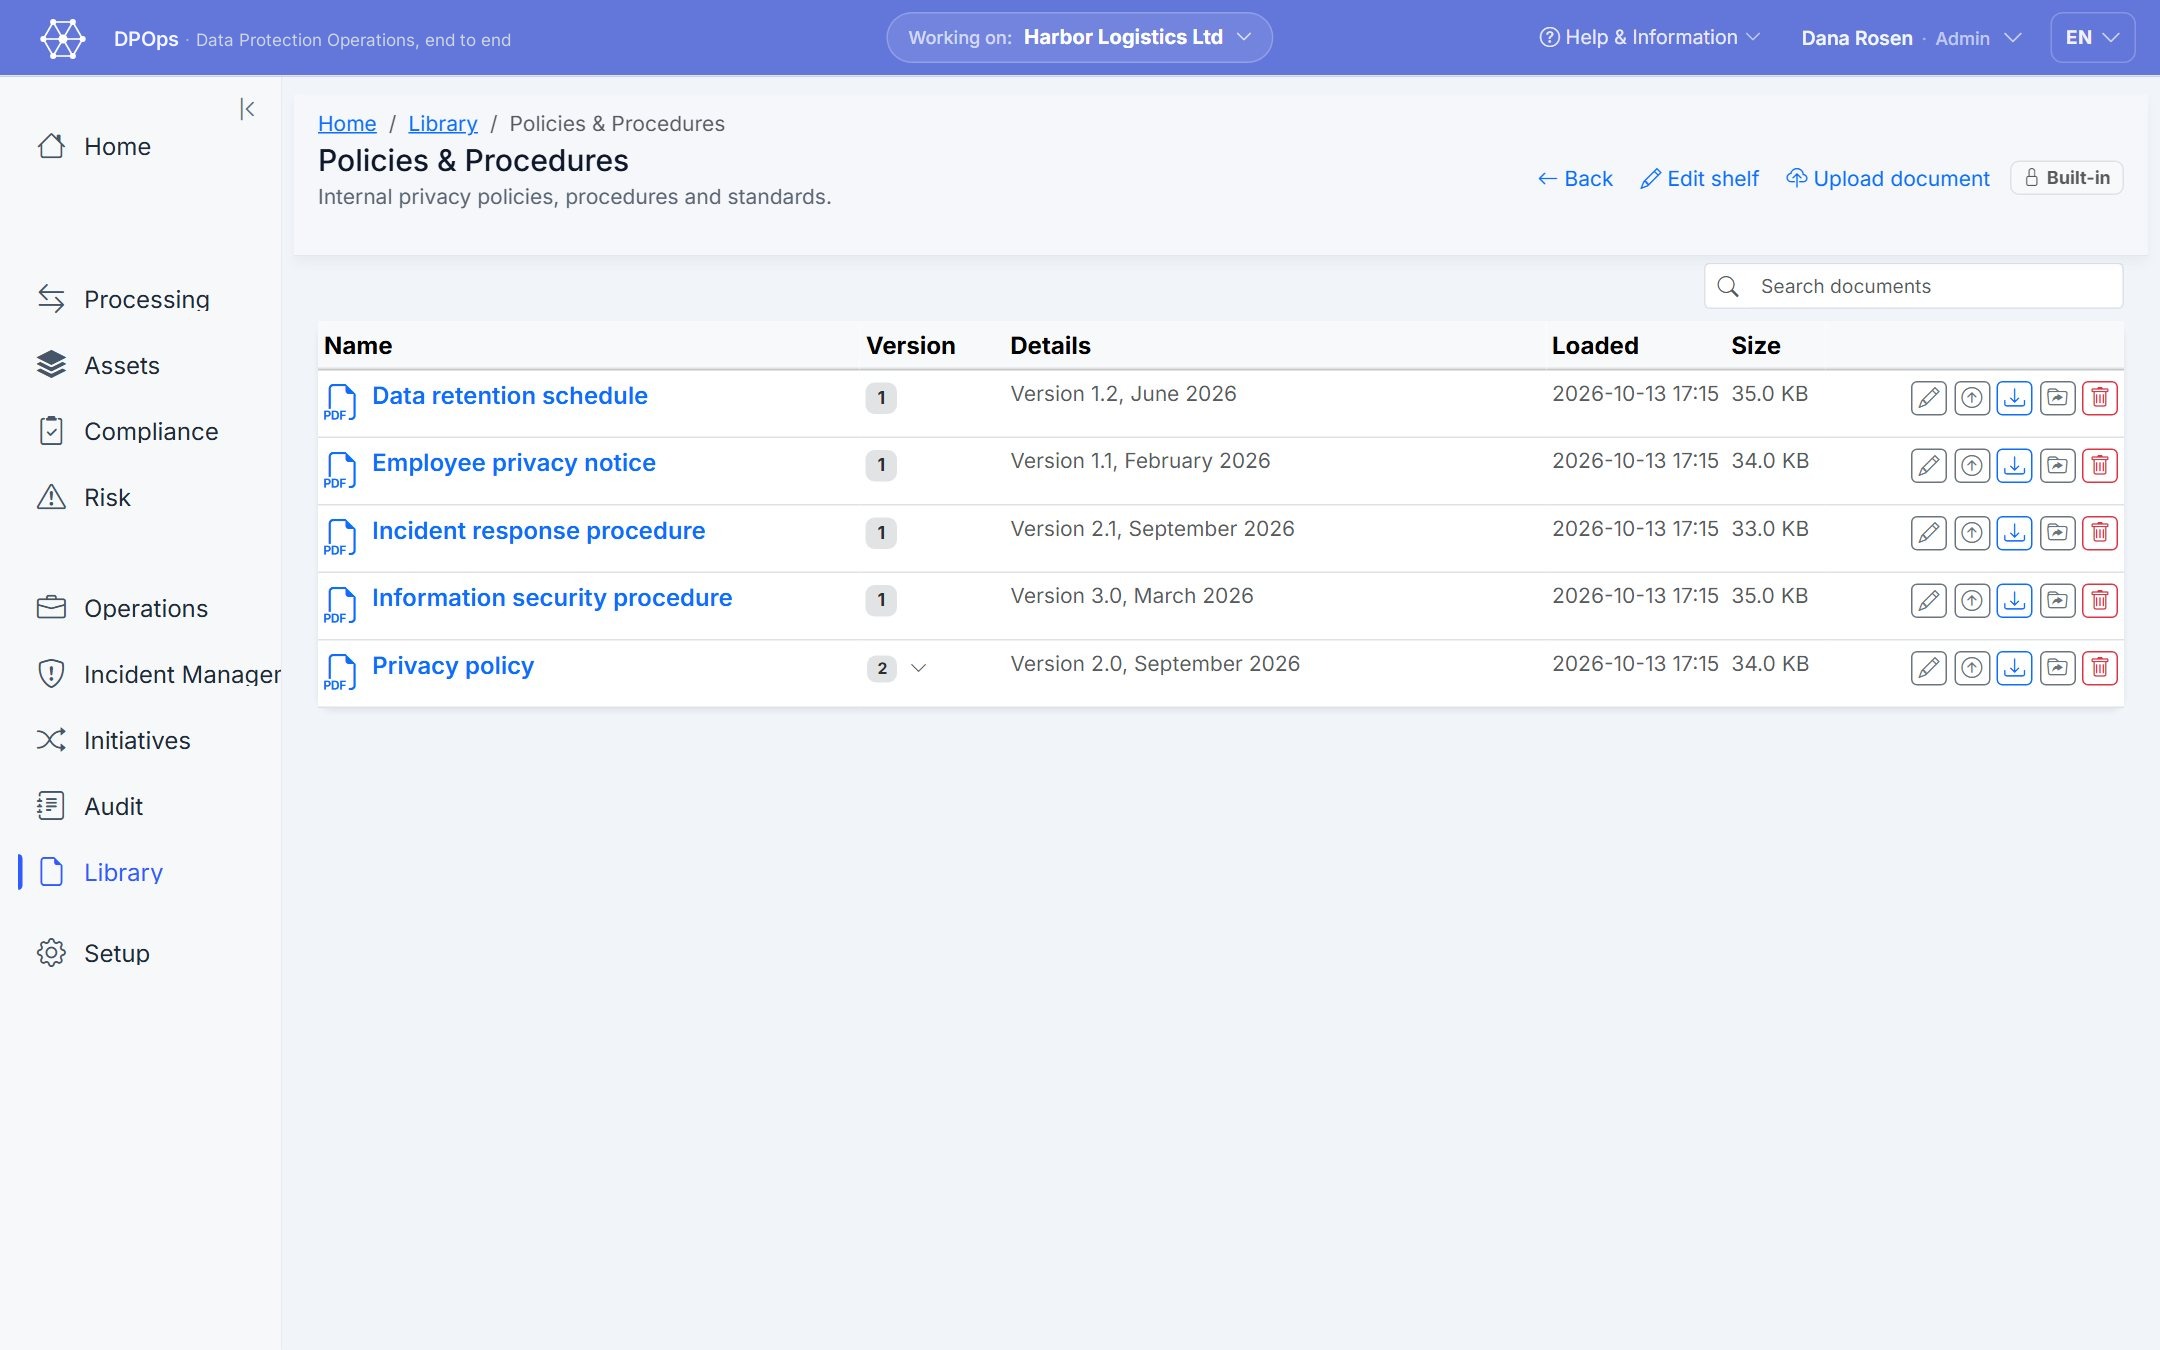The image size is (2160, 1350).
Task: Click the Name column header
Action: [358, 346]
